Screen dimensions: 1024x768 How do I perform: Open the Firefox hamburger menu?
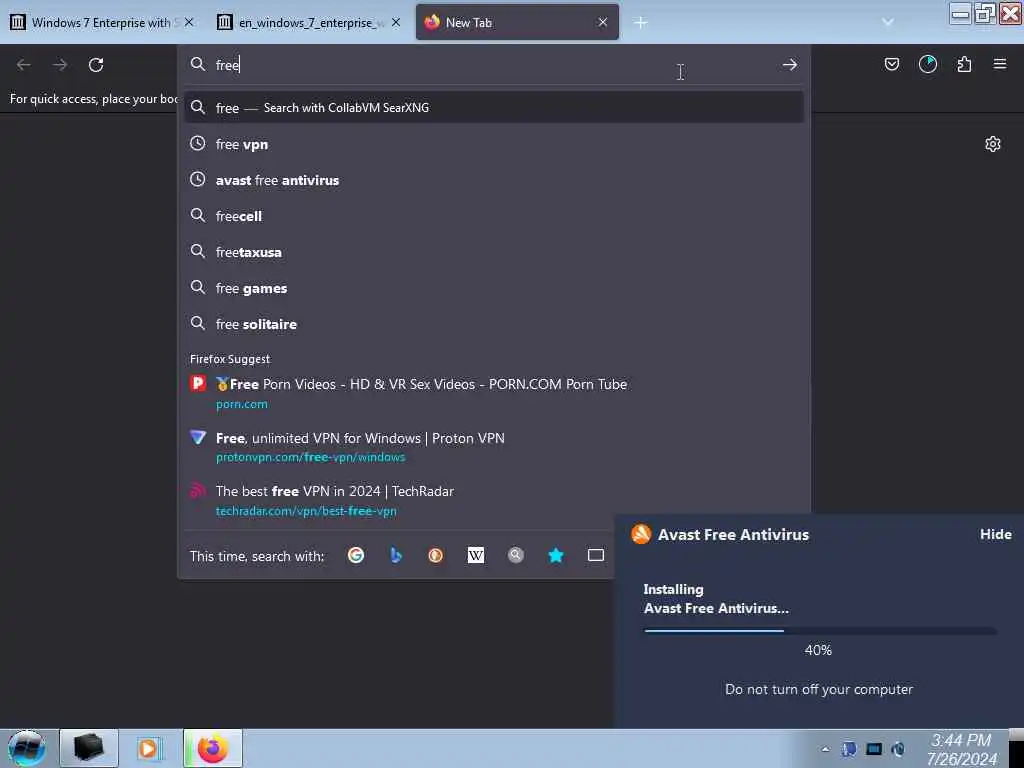click(999, 64)
